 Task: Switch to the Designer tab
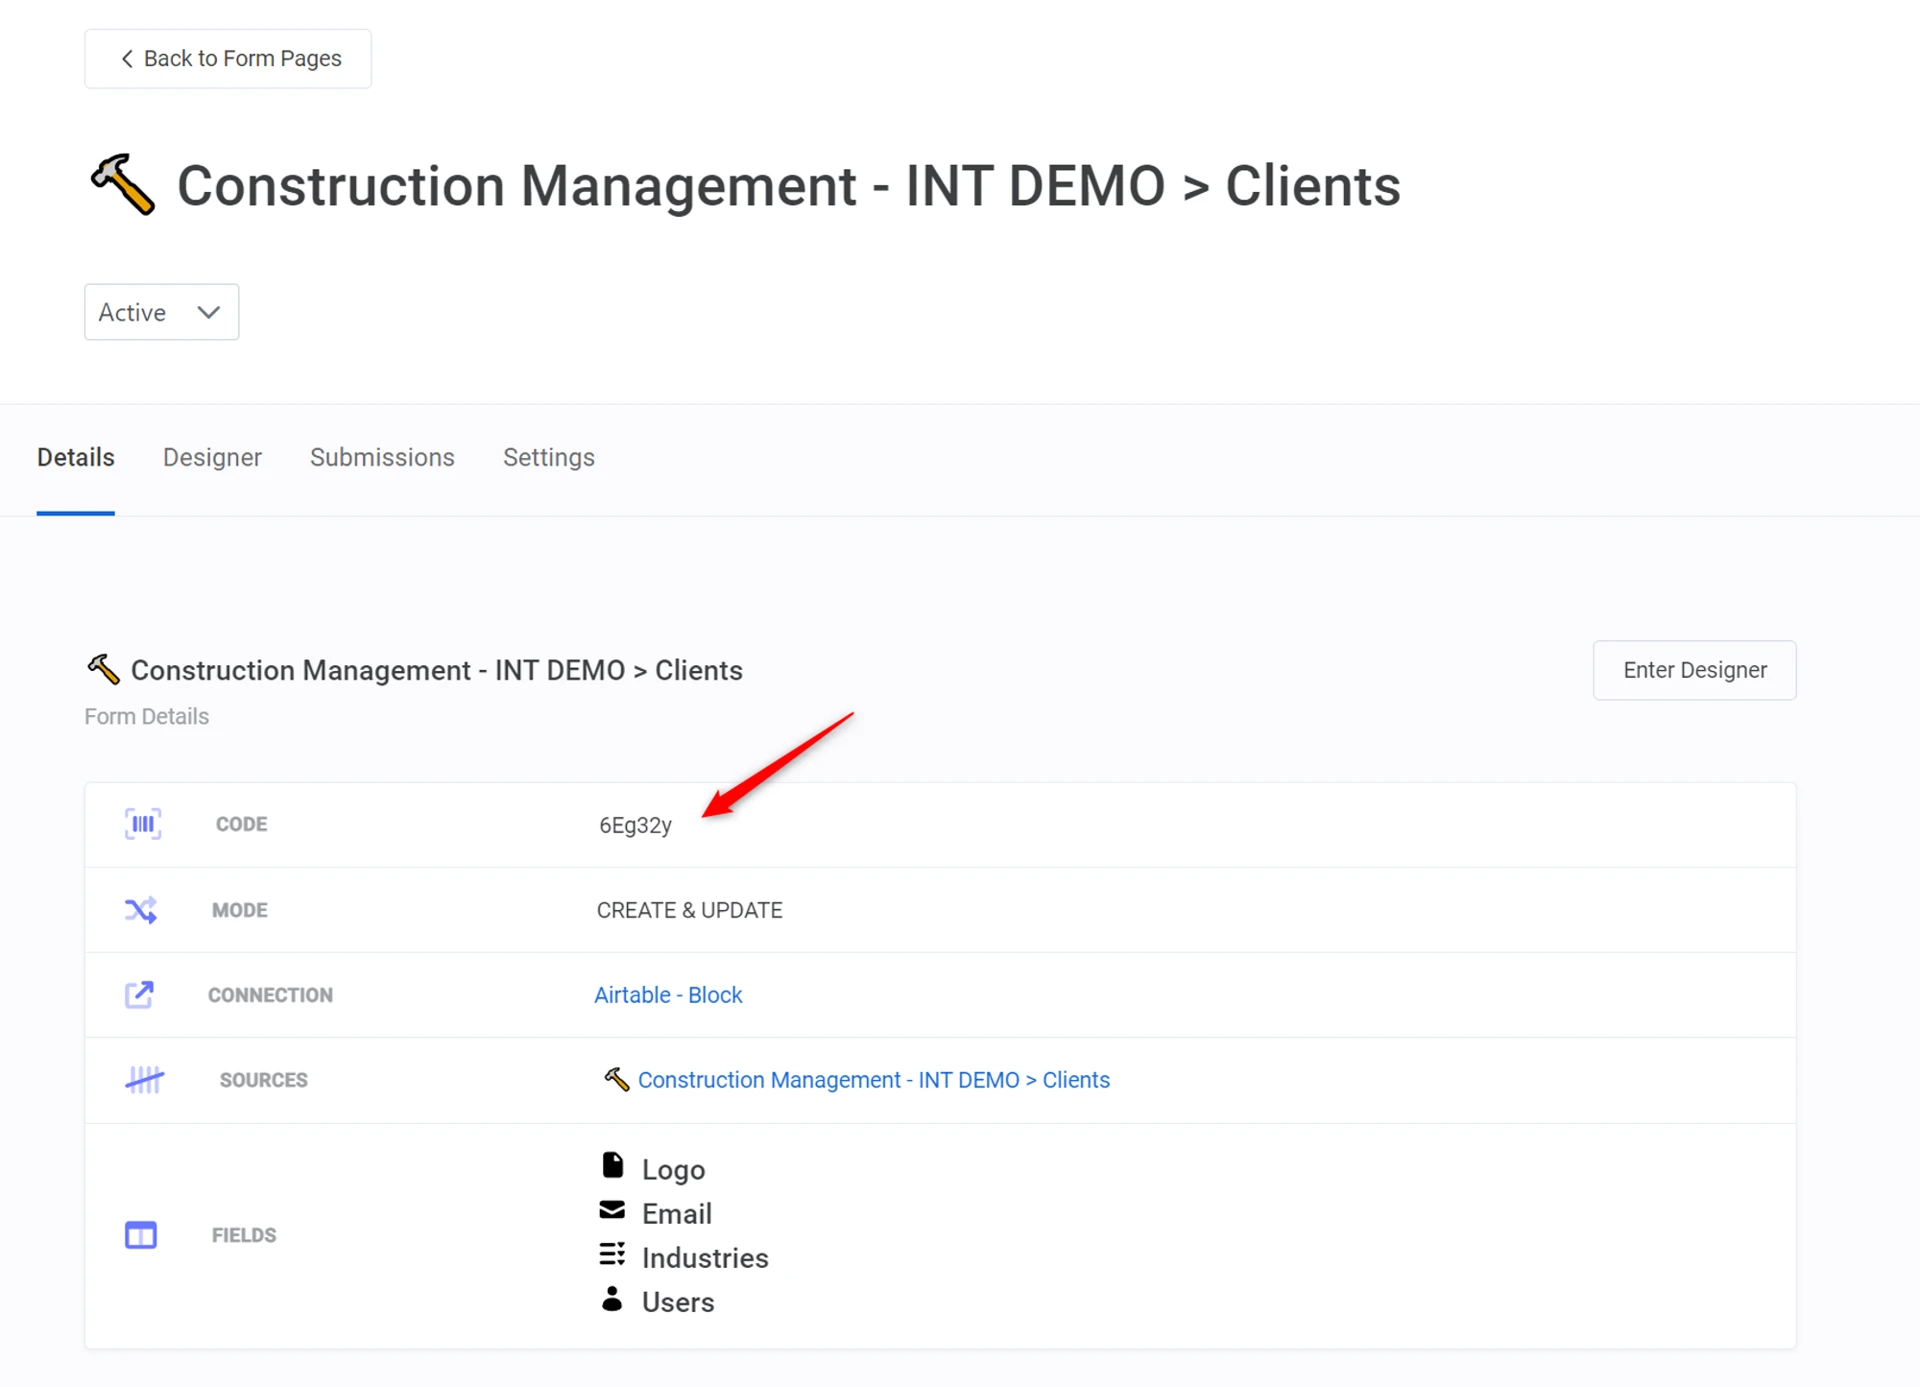click(212, 457)
